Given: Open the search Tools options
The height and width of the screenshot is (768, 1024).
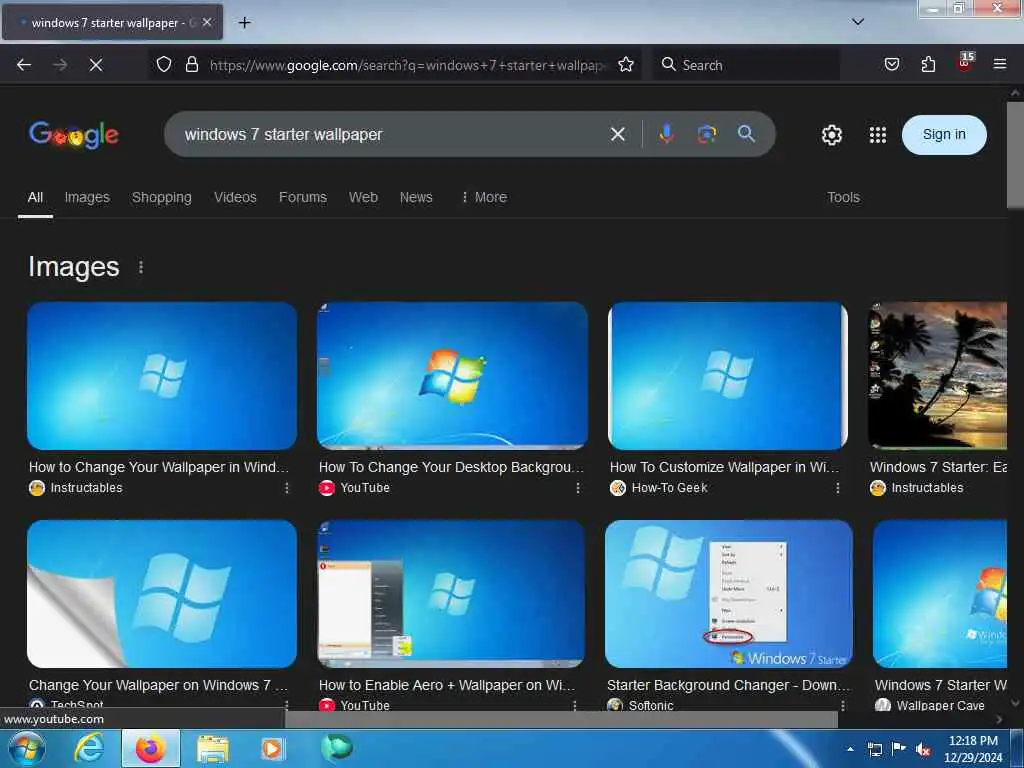Looking at the screenshot, I should 843,197.
